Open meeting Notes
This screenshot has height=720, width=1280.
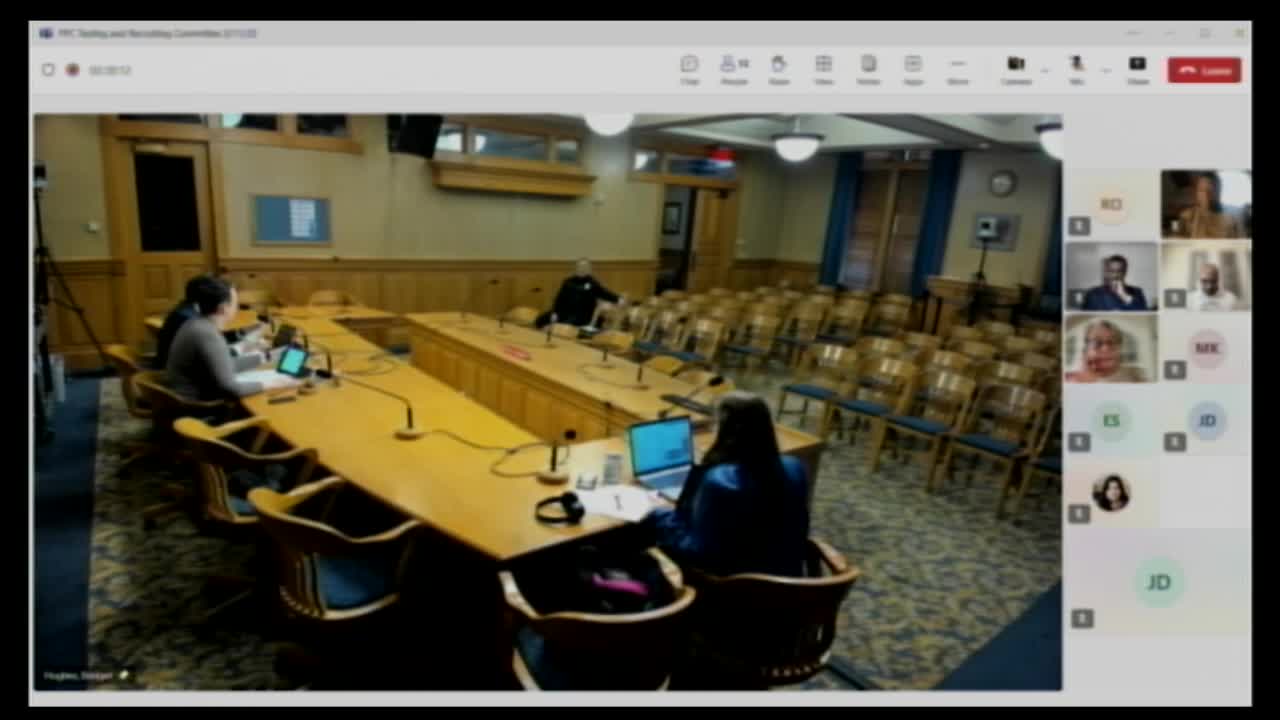868,69
